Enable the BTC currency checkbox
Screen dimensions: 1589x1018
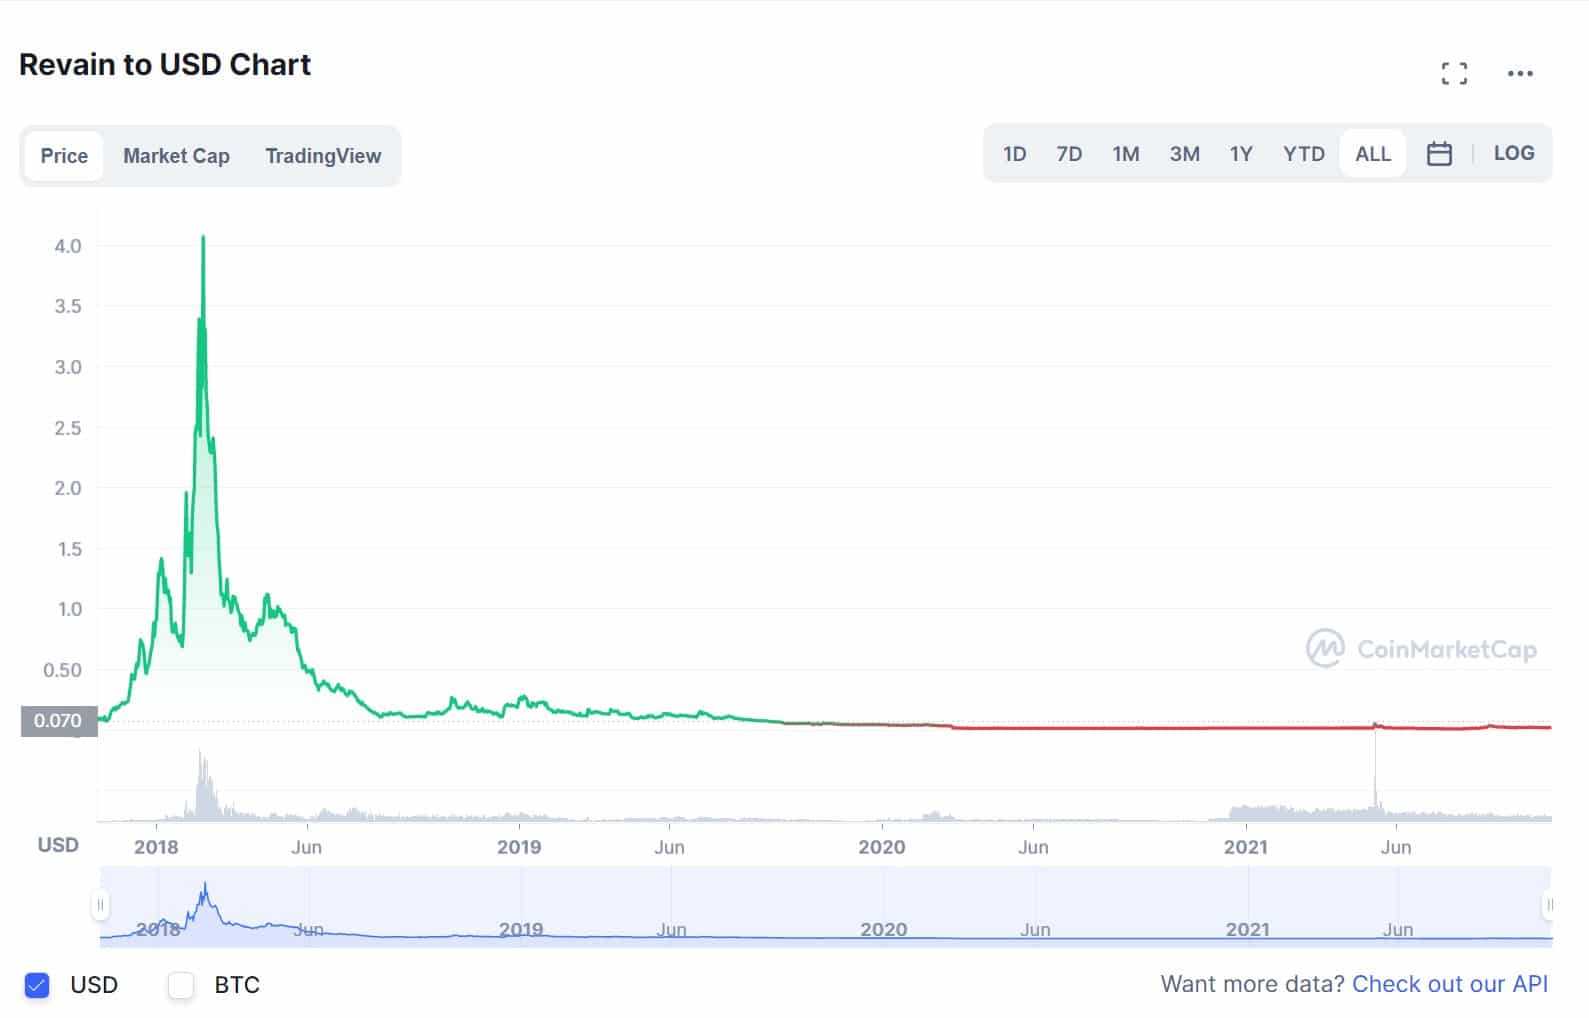click(x=181, y=985)
